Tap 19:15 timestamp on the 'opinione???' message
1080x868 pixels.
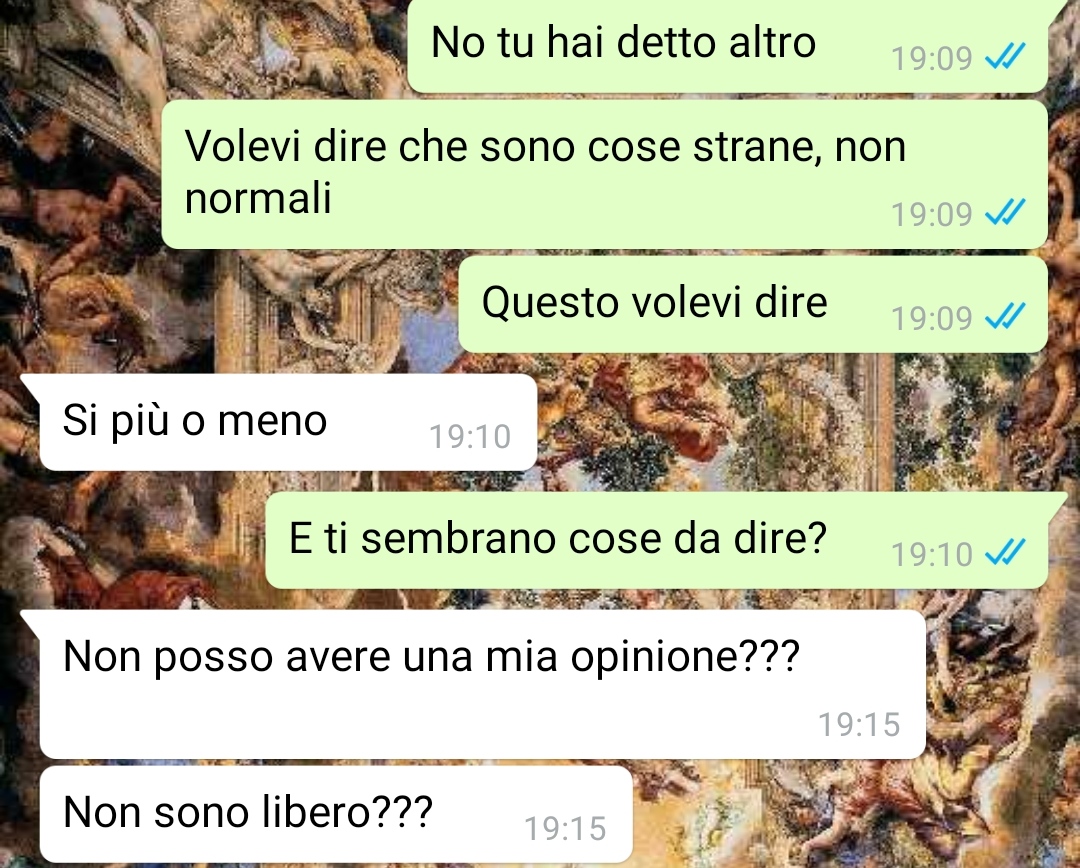pos(859,724)
